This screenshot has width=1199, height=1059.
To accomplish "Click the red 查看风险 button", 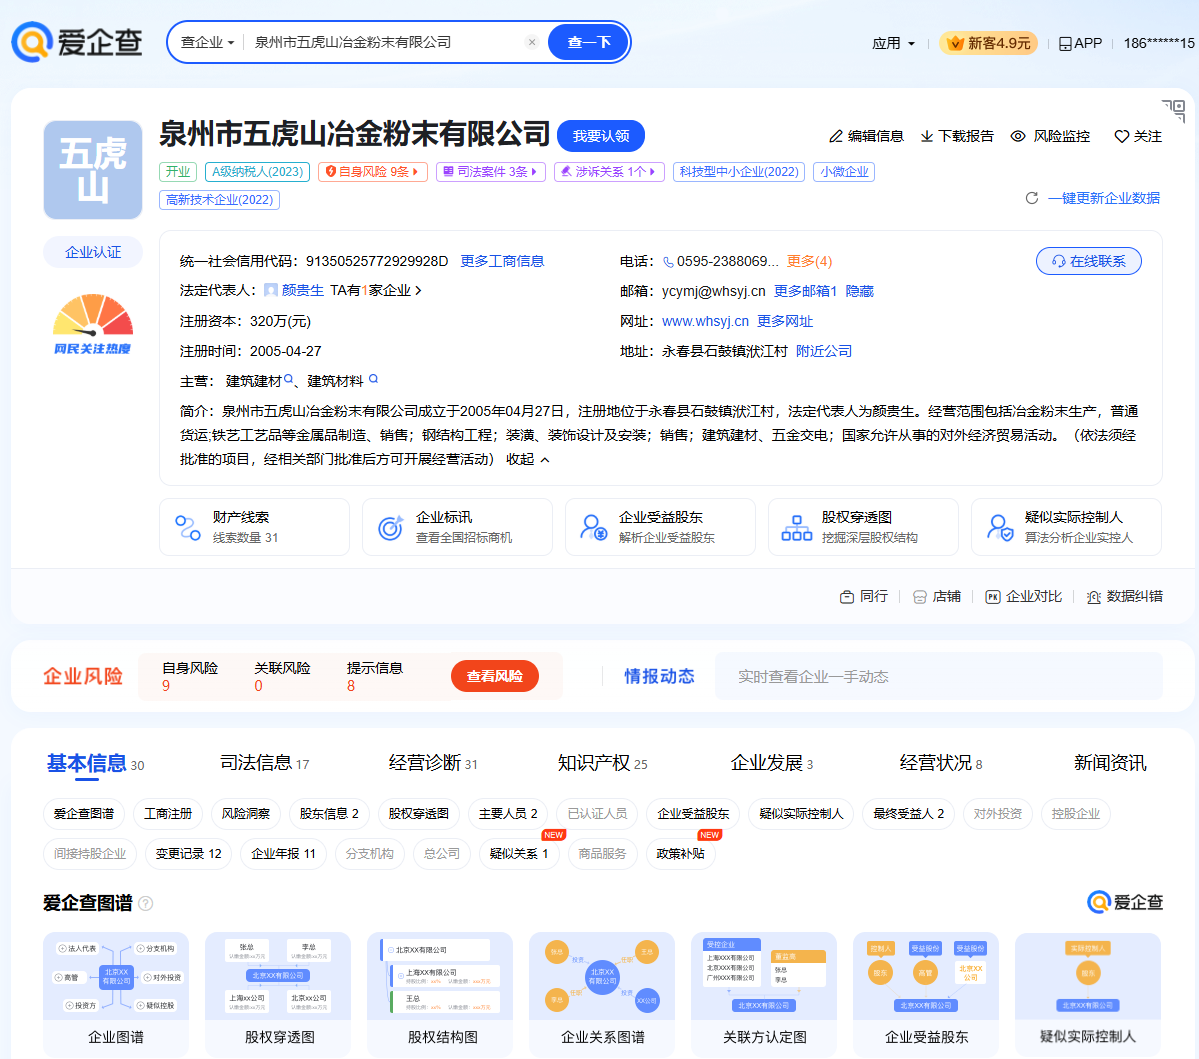I will 495,676.
